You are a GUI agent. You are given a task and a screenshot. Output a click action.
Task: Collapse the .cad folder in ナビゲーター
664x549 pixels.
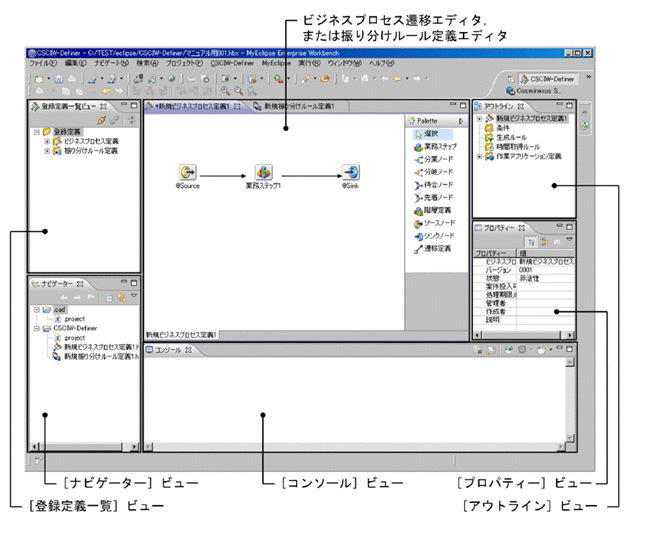click(37, 310)
